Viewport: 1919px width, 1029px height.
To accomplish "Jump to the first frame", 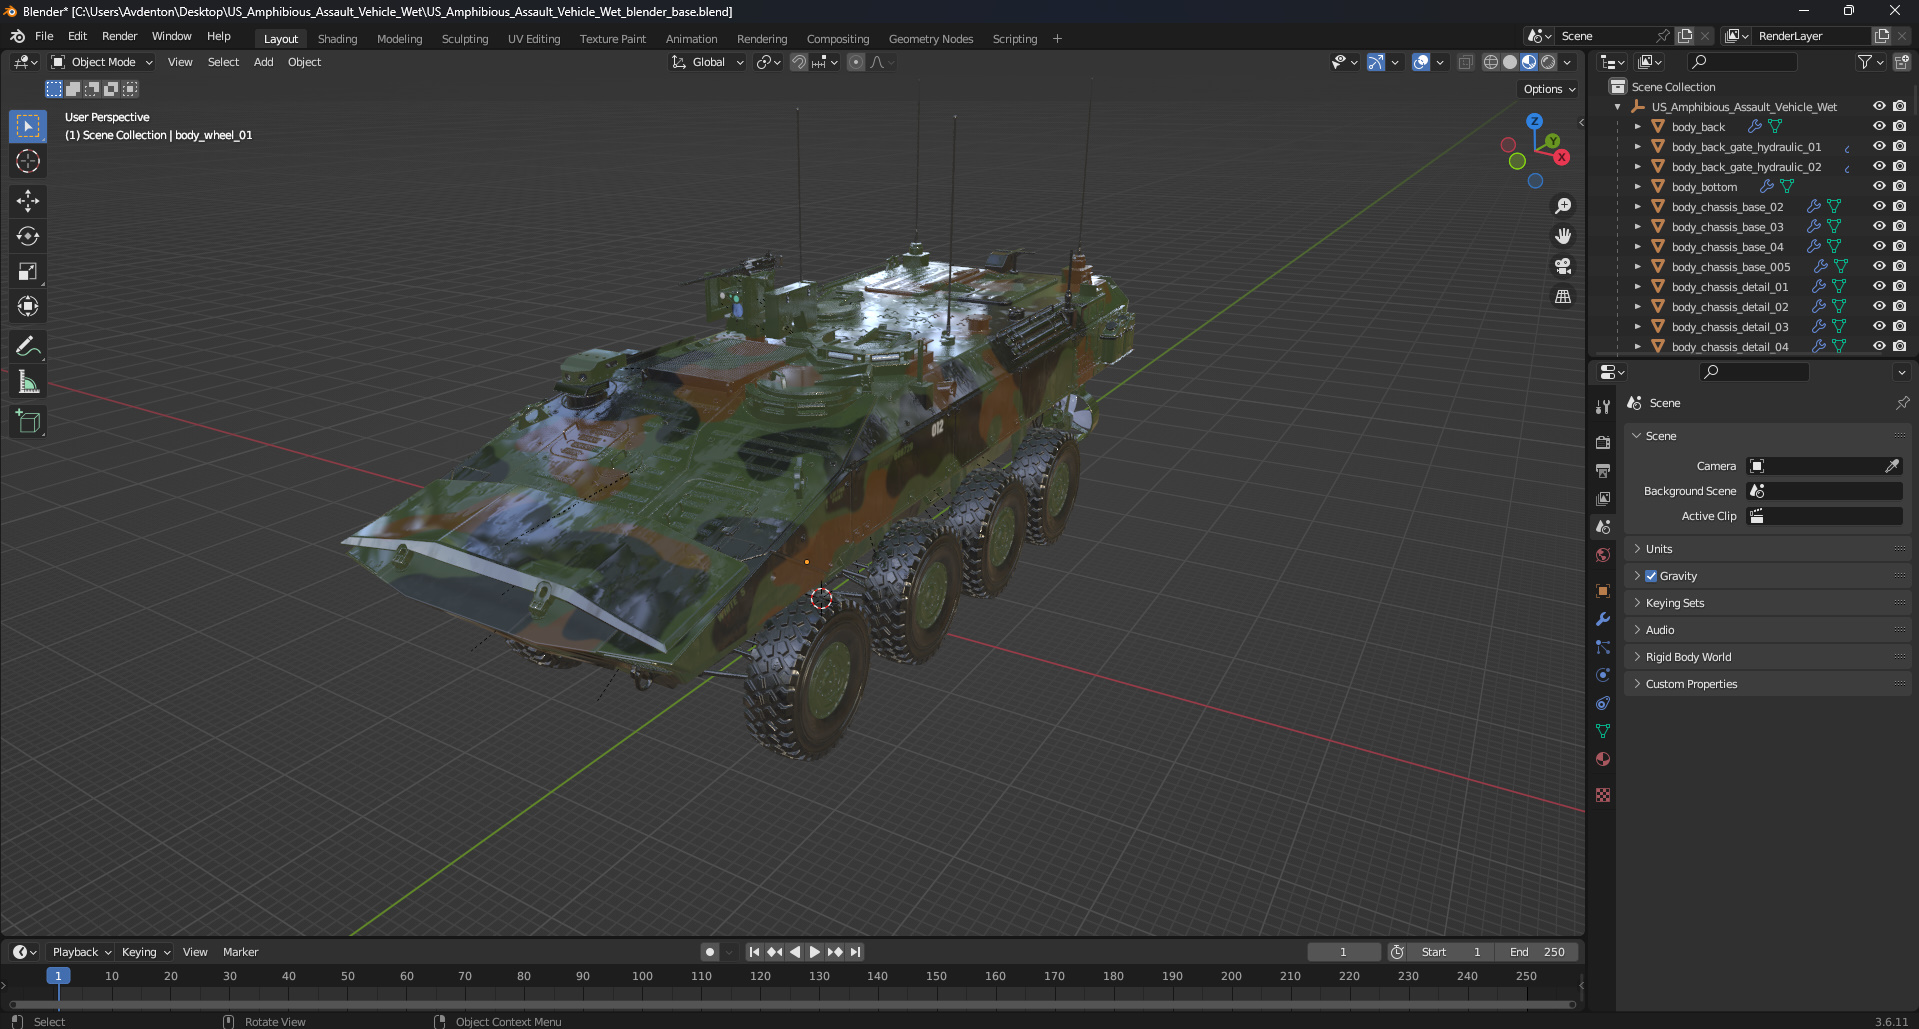I will (x=754, y=952).
